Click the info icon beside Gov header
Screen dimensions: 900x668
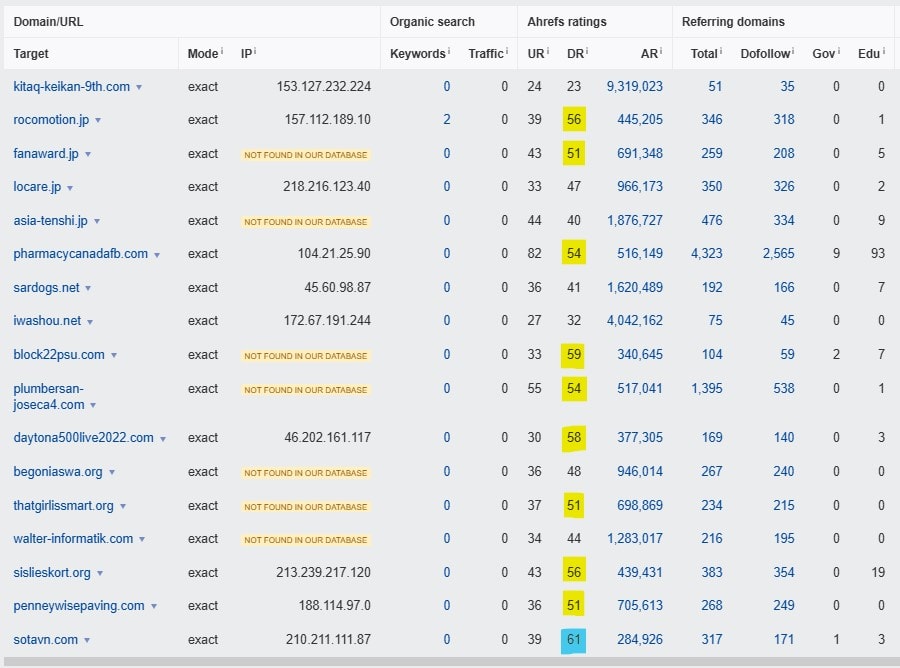click(x=839, y=51)
